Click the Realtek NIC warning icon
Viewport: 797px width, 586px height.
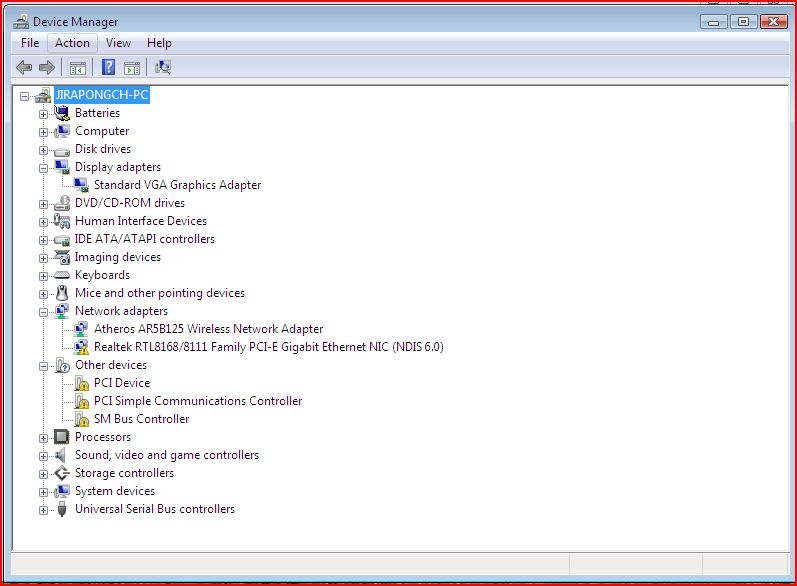[81, 347]
